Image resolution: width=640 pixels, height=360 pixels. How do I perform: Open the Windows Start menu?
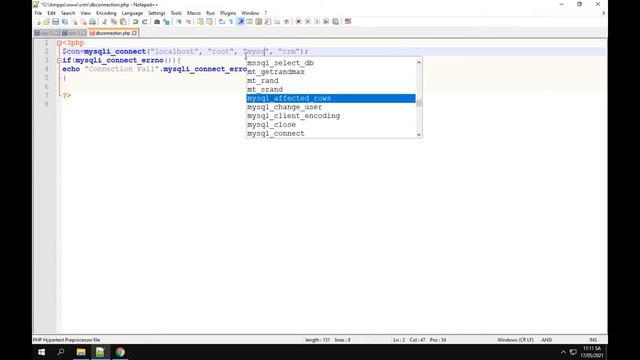pyautogui.click(x=42, y=352)
